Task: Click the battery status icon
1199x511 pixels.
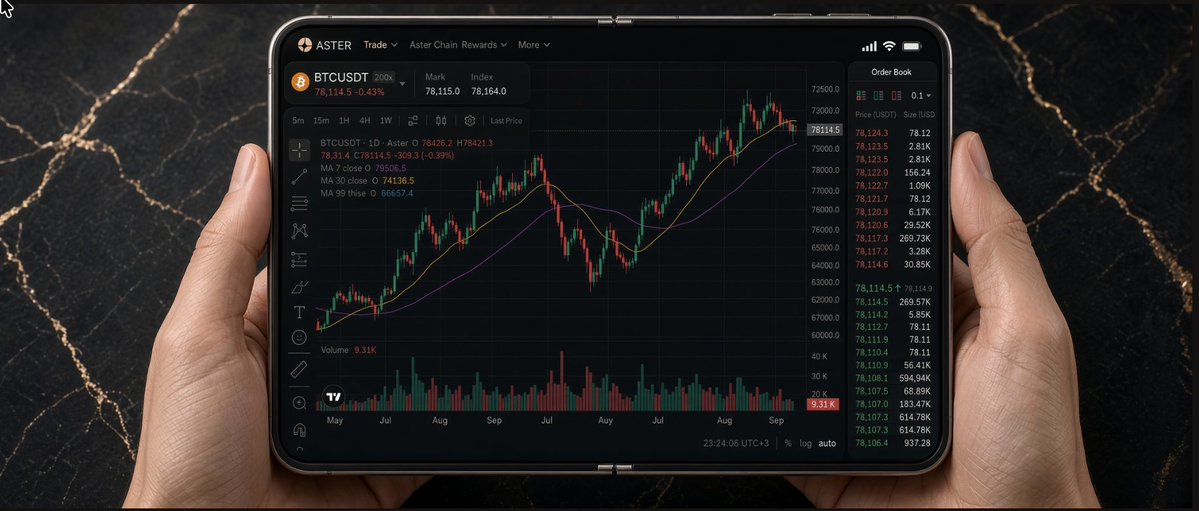Action: click(x=911, y=47)
